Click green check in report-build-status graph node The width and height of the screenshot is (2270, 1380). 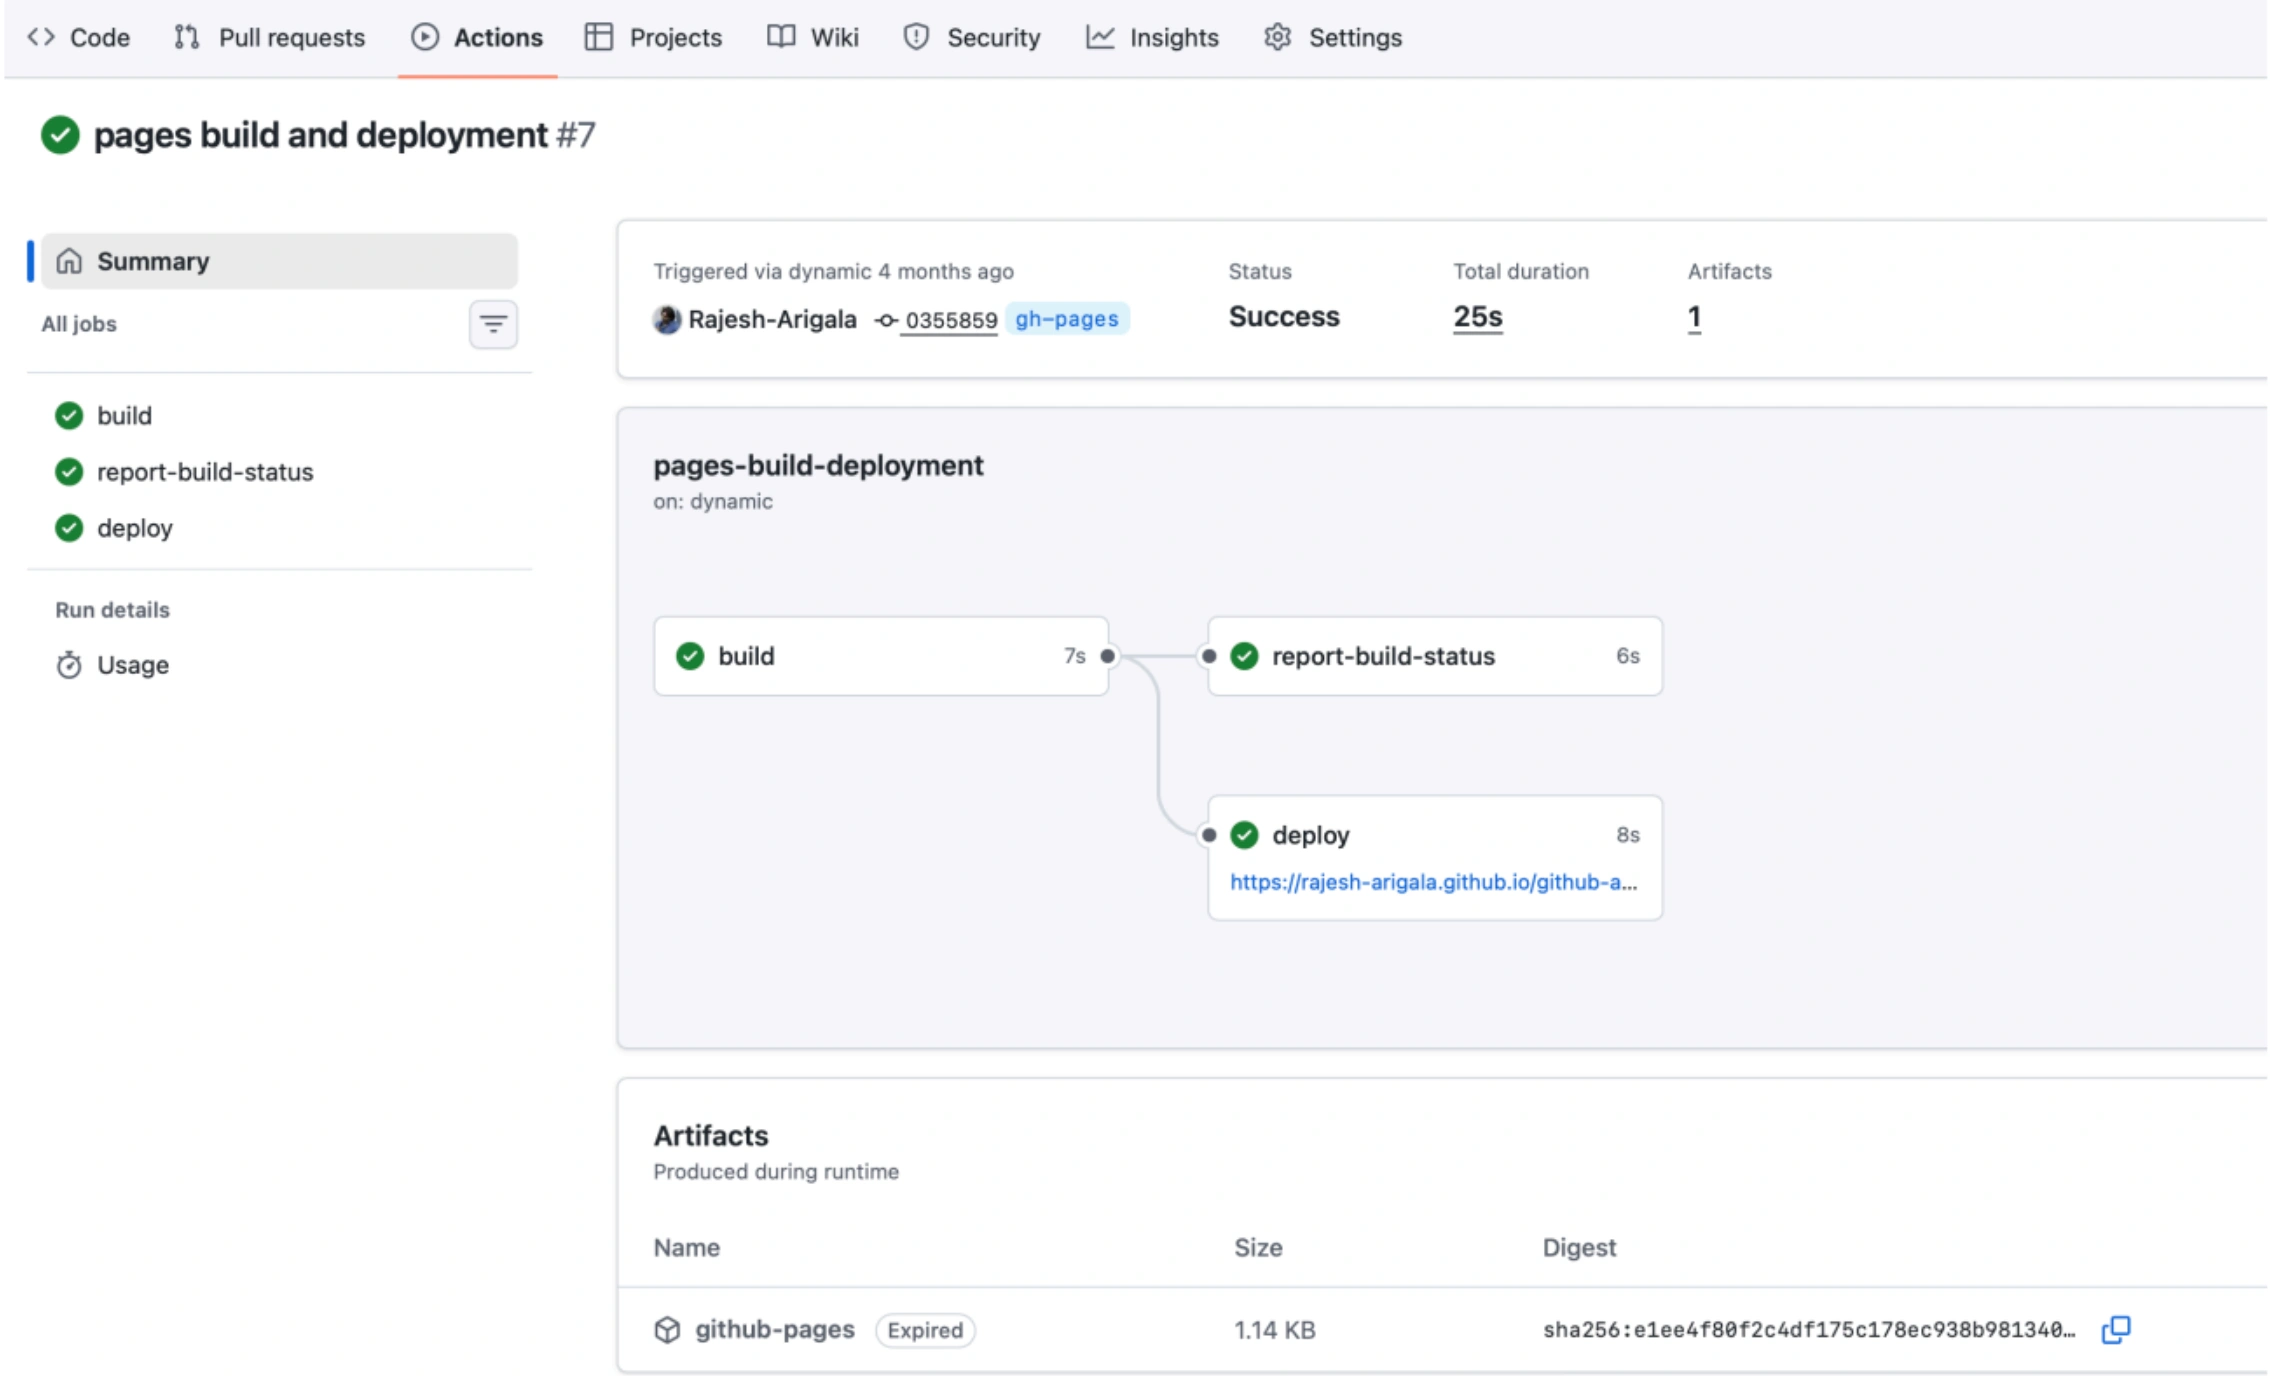tap(1244, 656)
